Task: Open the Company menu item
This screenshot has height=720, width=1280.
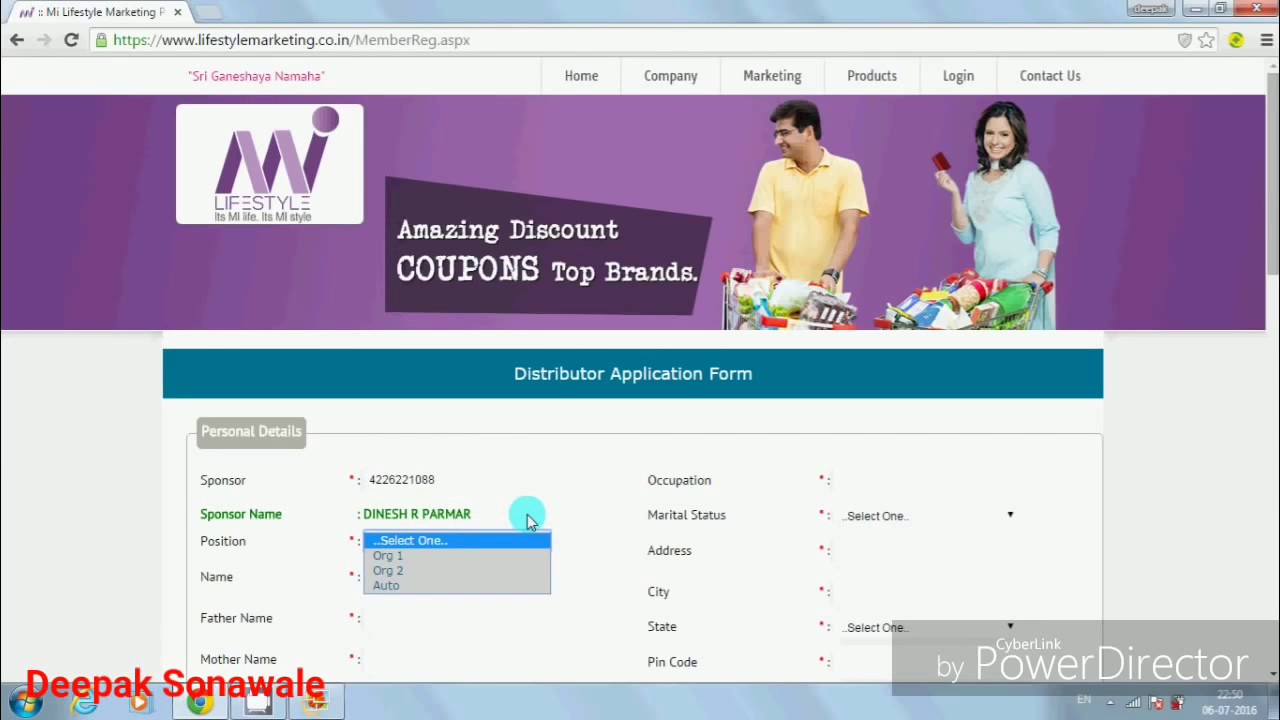Action: [671, 76]
